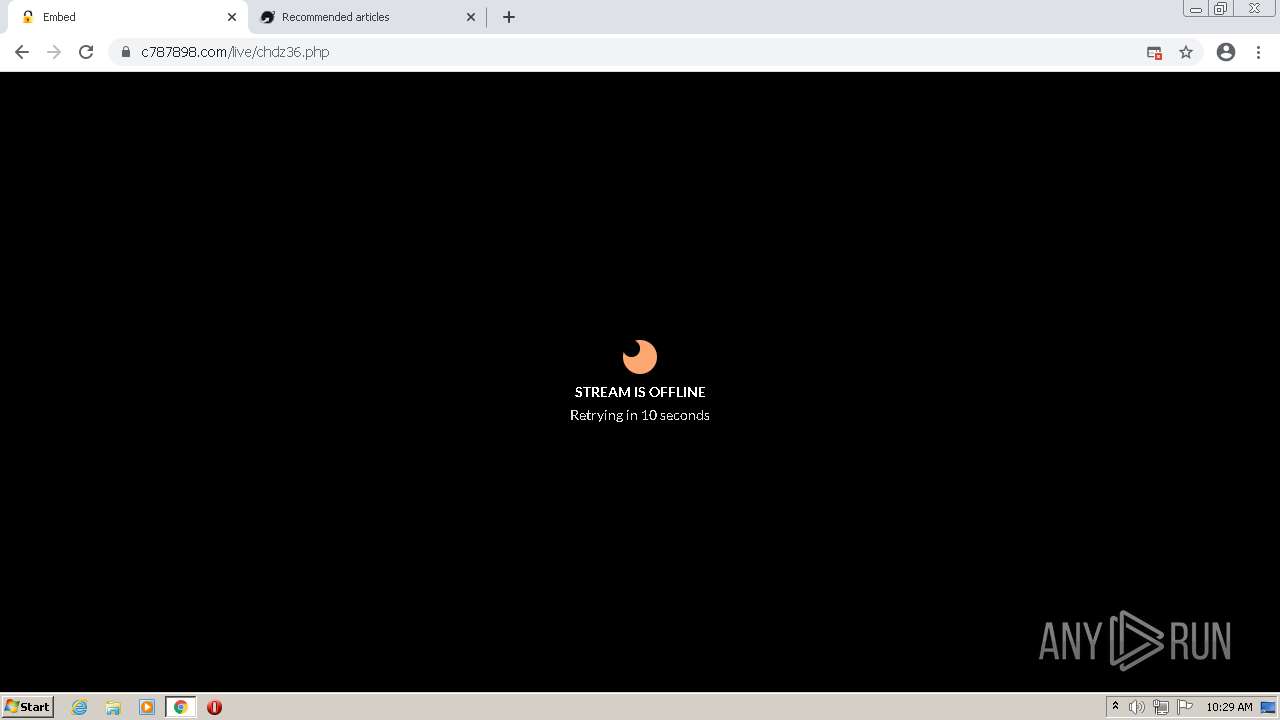The height and width of the screenshot is (720, 1280).
Task: Click the show desktop tray icon
Action: click(1268, 707)
